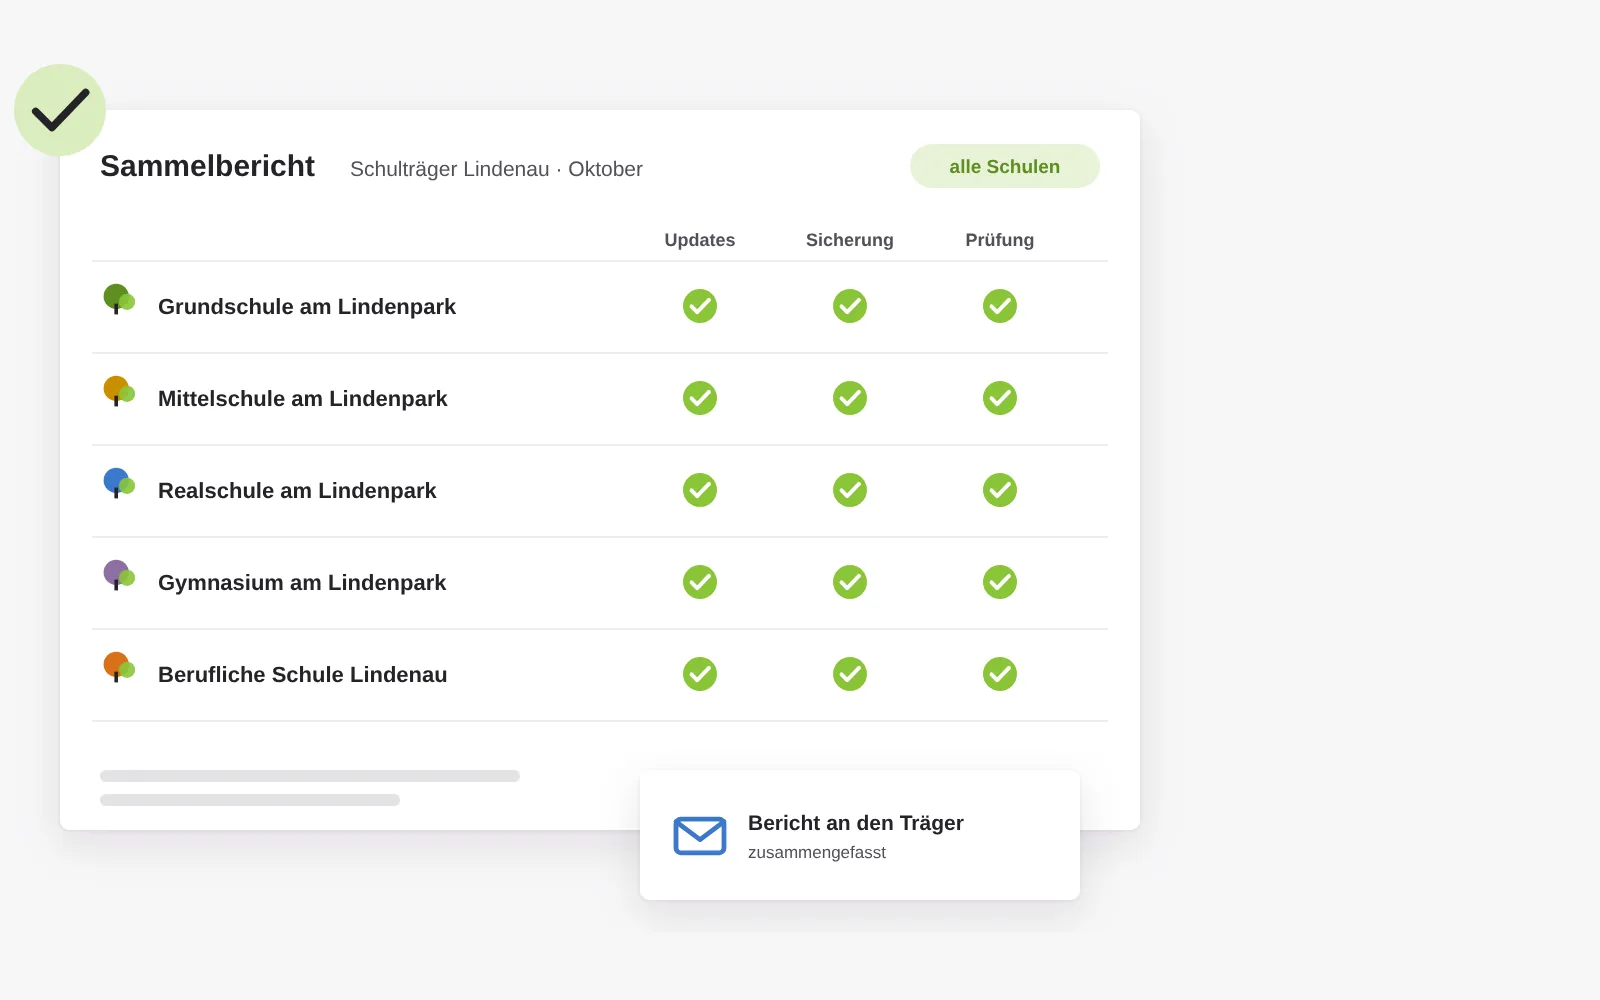Click the Updates checkmark for Gymnasium am Lindenpark
1600x1000 pixels.
pos(700,582)
